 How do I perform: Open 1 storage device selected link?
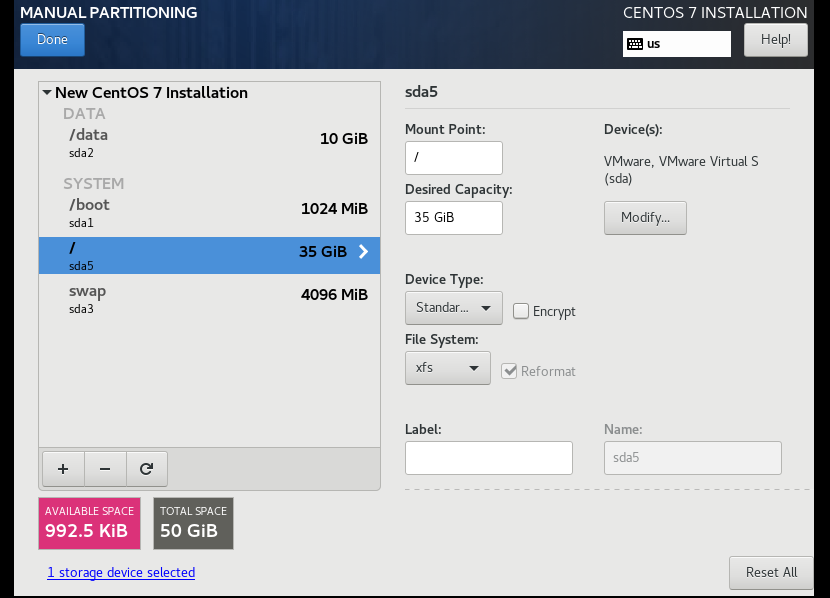coord(121,573)
